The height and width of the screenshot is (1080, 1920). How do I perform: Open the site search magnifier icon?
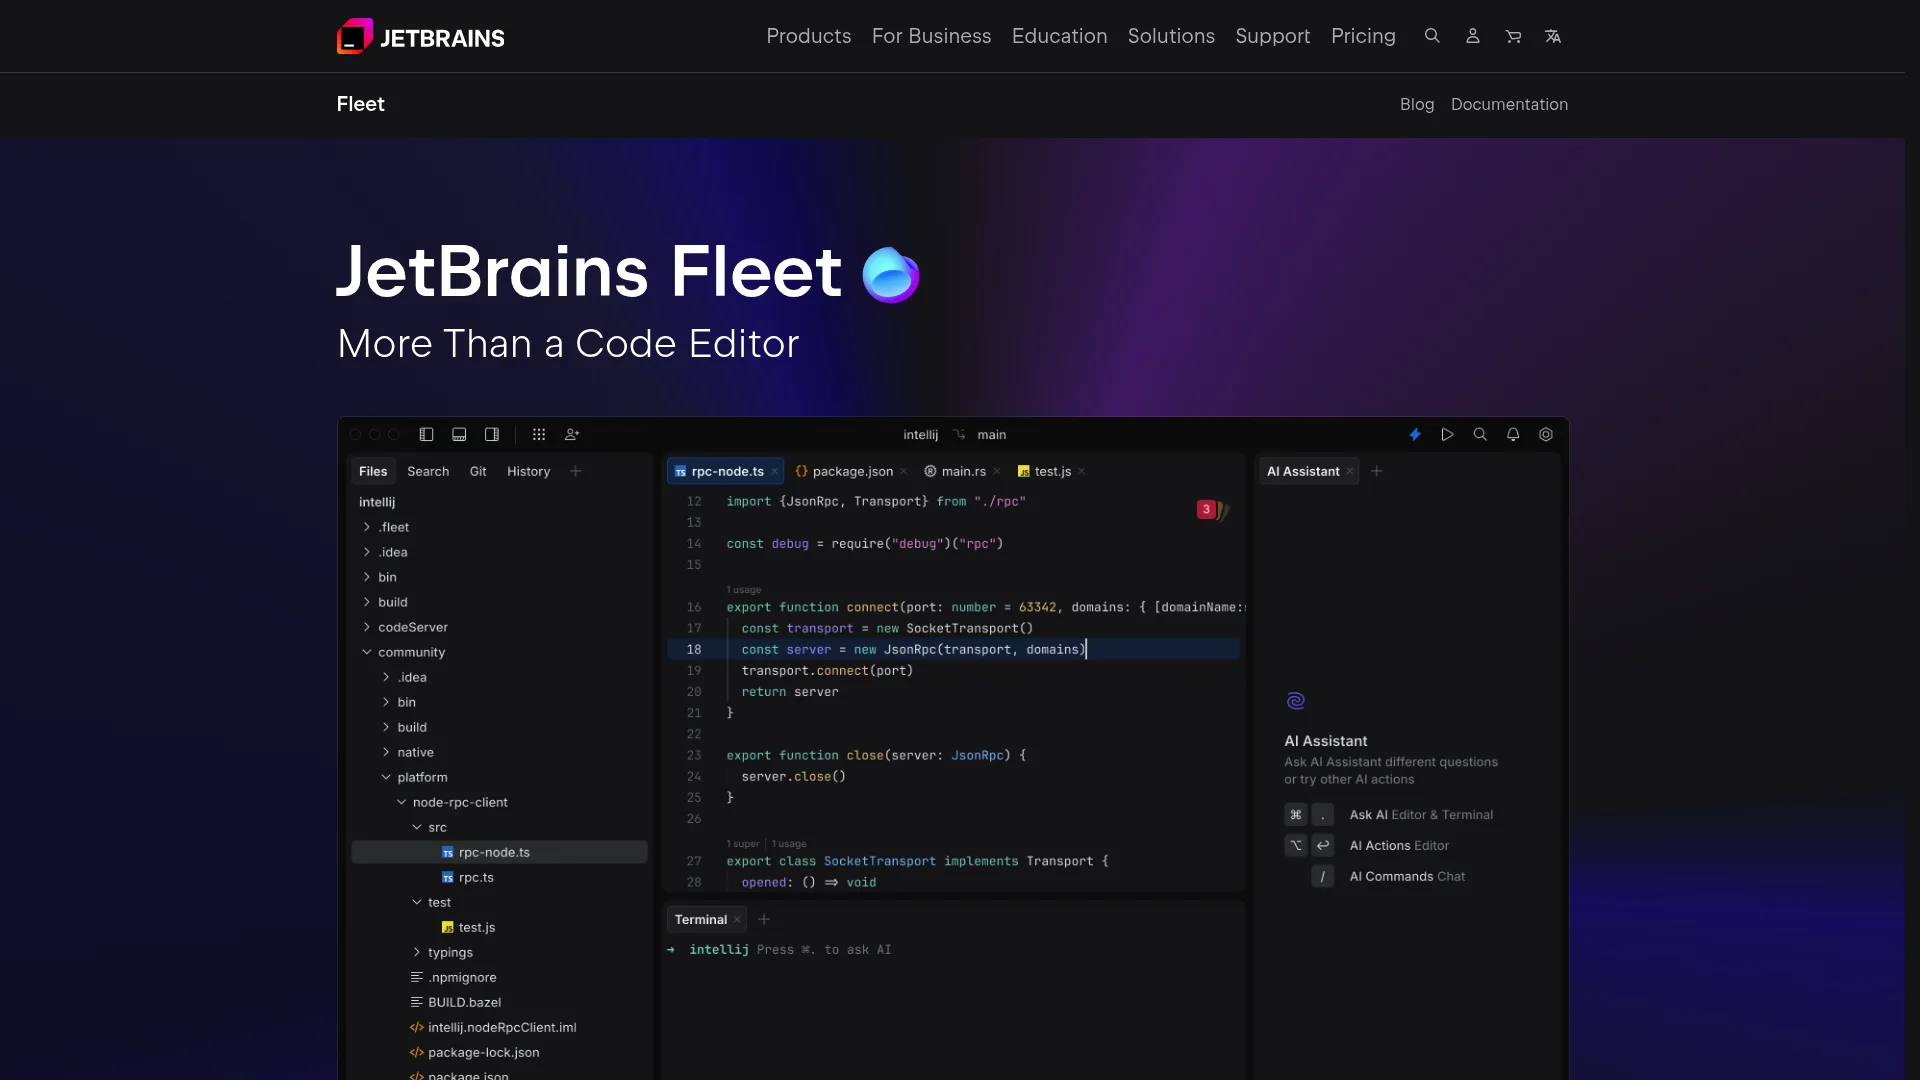[x=1432, y=36]
